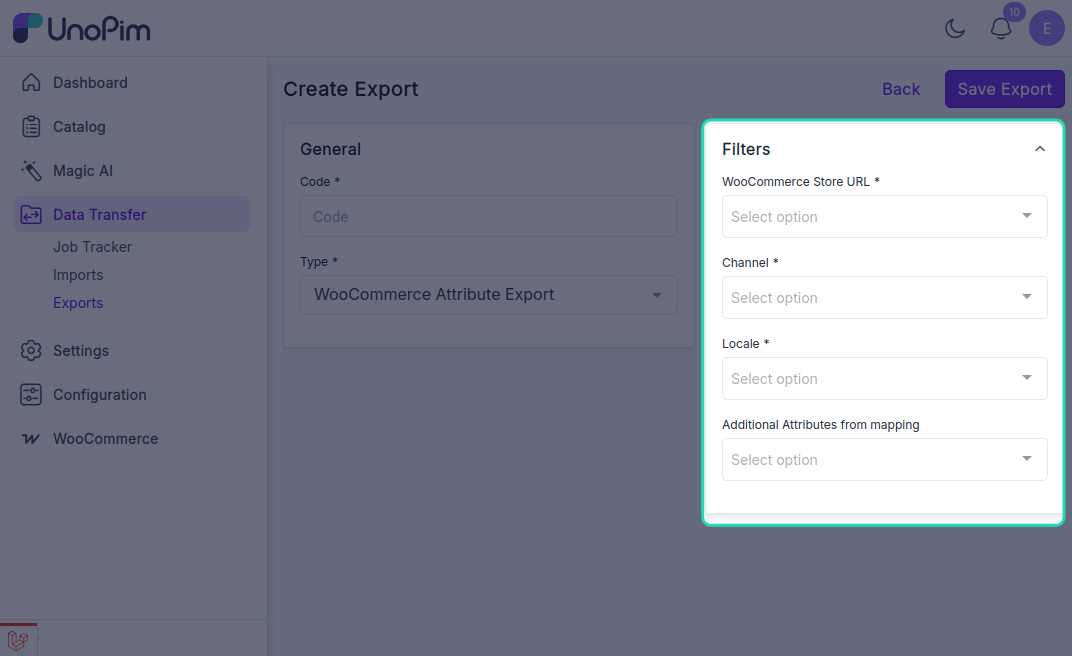The height and width of the screenshot is (656, 1072).
Task: Click the Dashboard home icon
Action: 31,83
